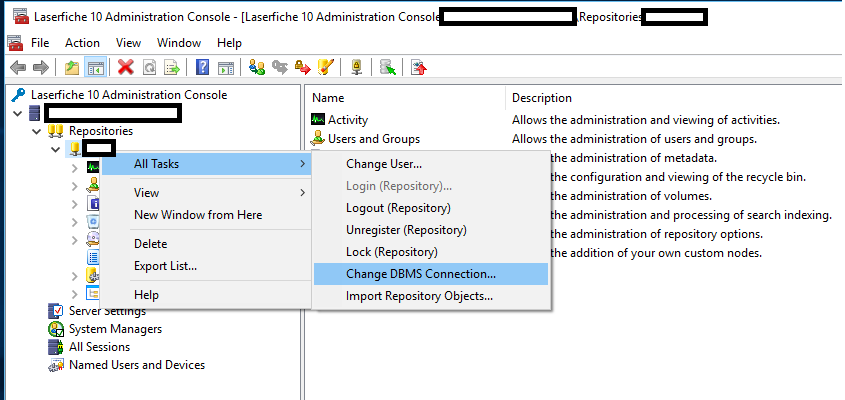The image size is (845, 400).
Task: Click the title bar application icon
Action: pos(21,17)
